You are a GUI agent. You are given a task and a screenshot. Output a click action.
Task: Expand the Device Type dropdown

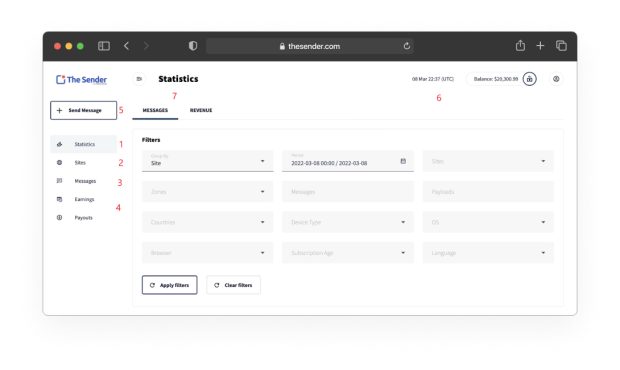pos(348,222)
